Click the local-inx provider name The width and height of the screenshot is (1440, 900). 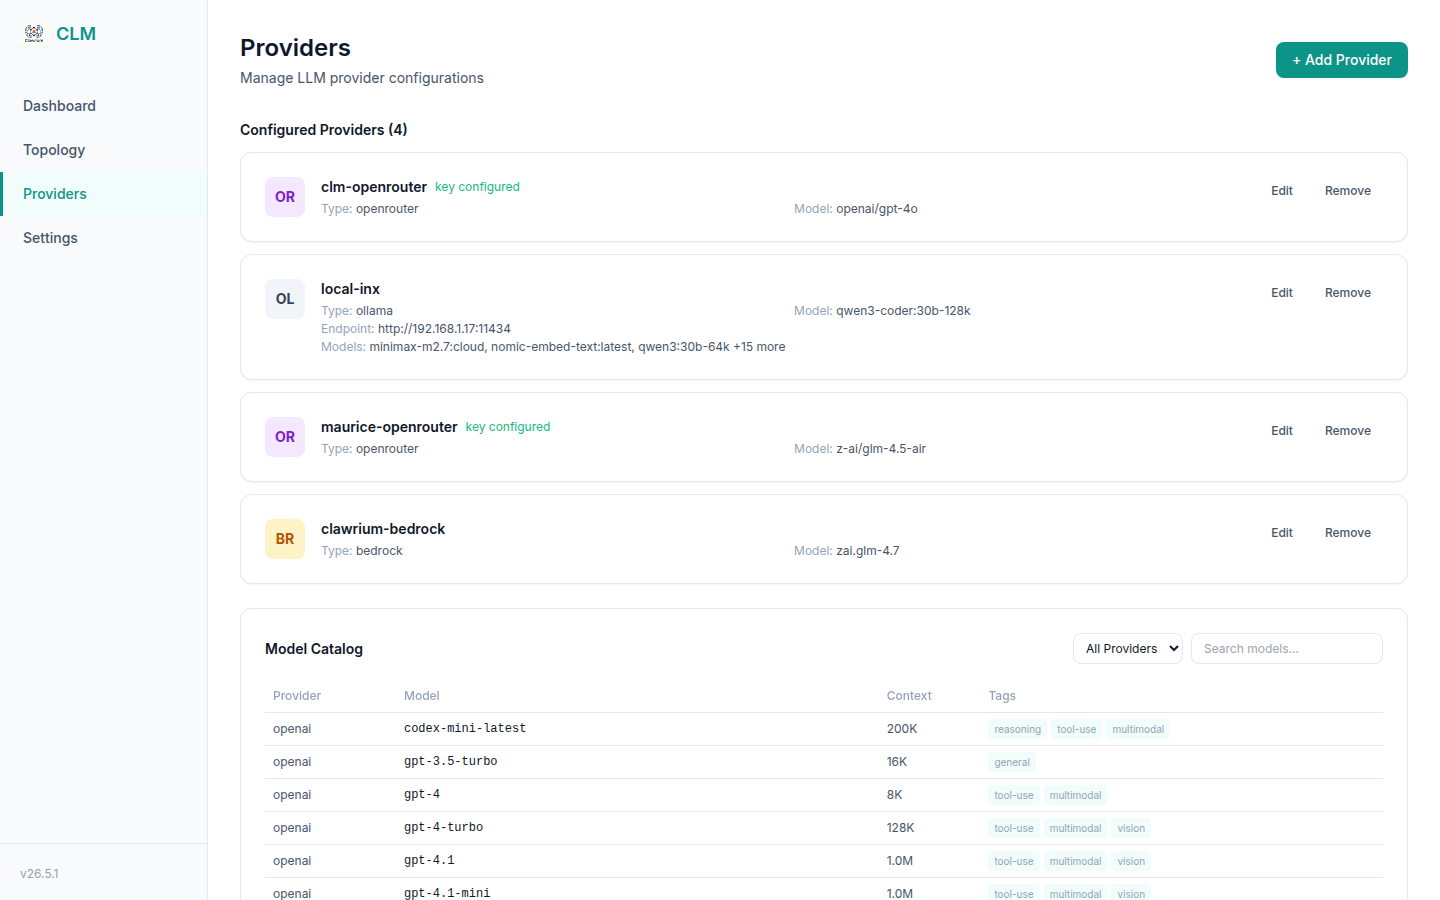click(350, 289)
